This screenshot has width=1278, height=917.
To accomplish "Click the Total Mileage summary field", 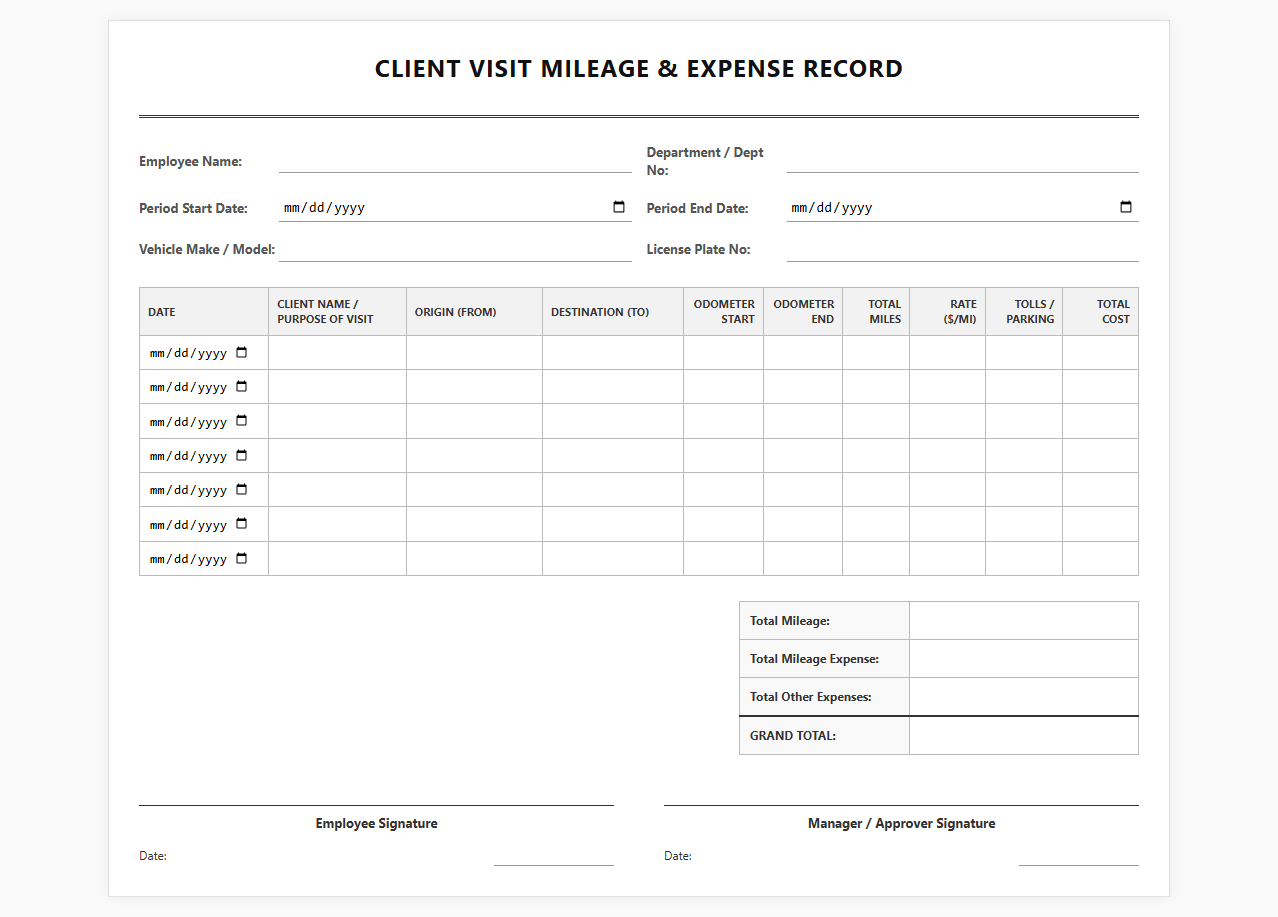I will pyautogui.click(x=1024, y=621).
